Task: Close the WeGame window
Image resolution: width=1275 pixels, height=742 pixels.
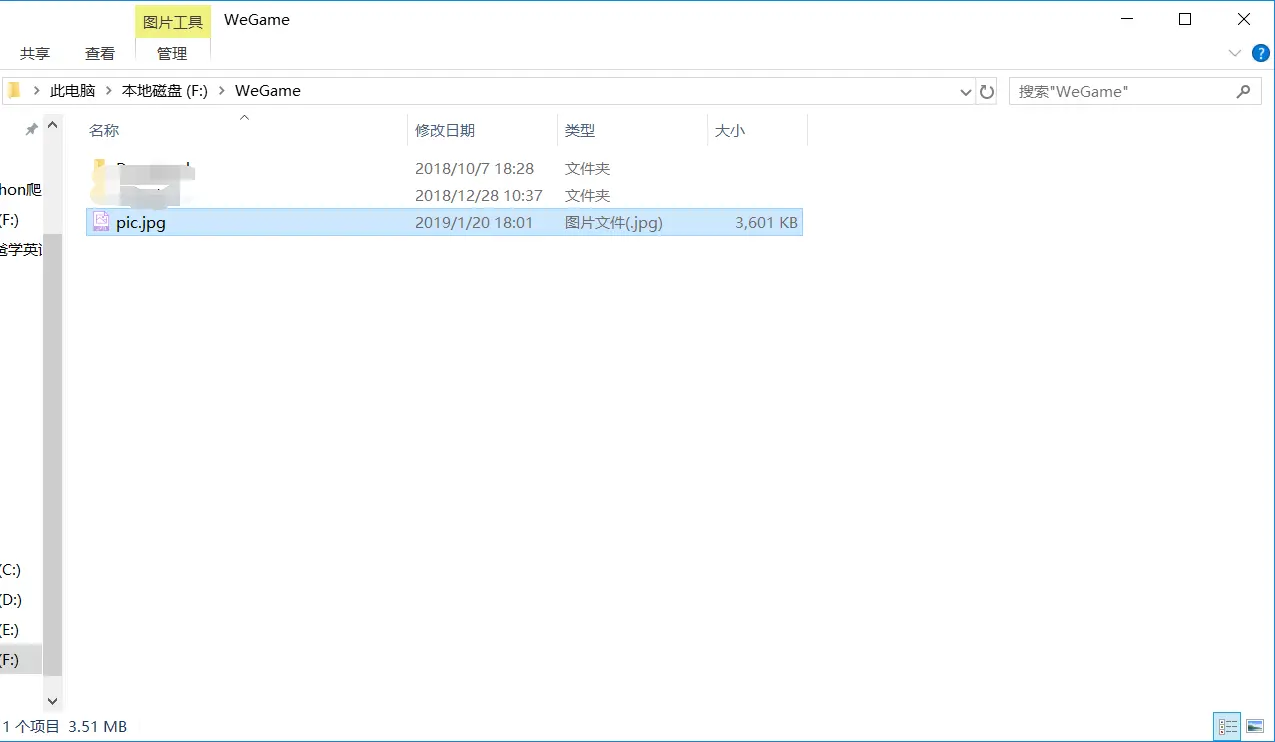Action: click(1244, 19)
